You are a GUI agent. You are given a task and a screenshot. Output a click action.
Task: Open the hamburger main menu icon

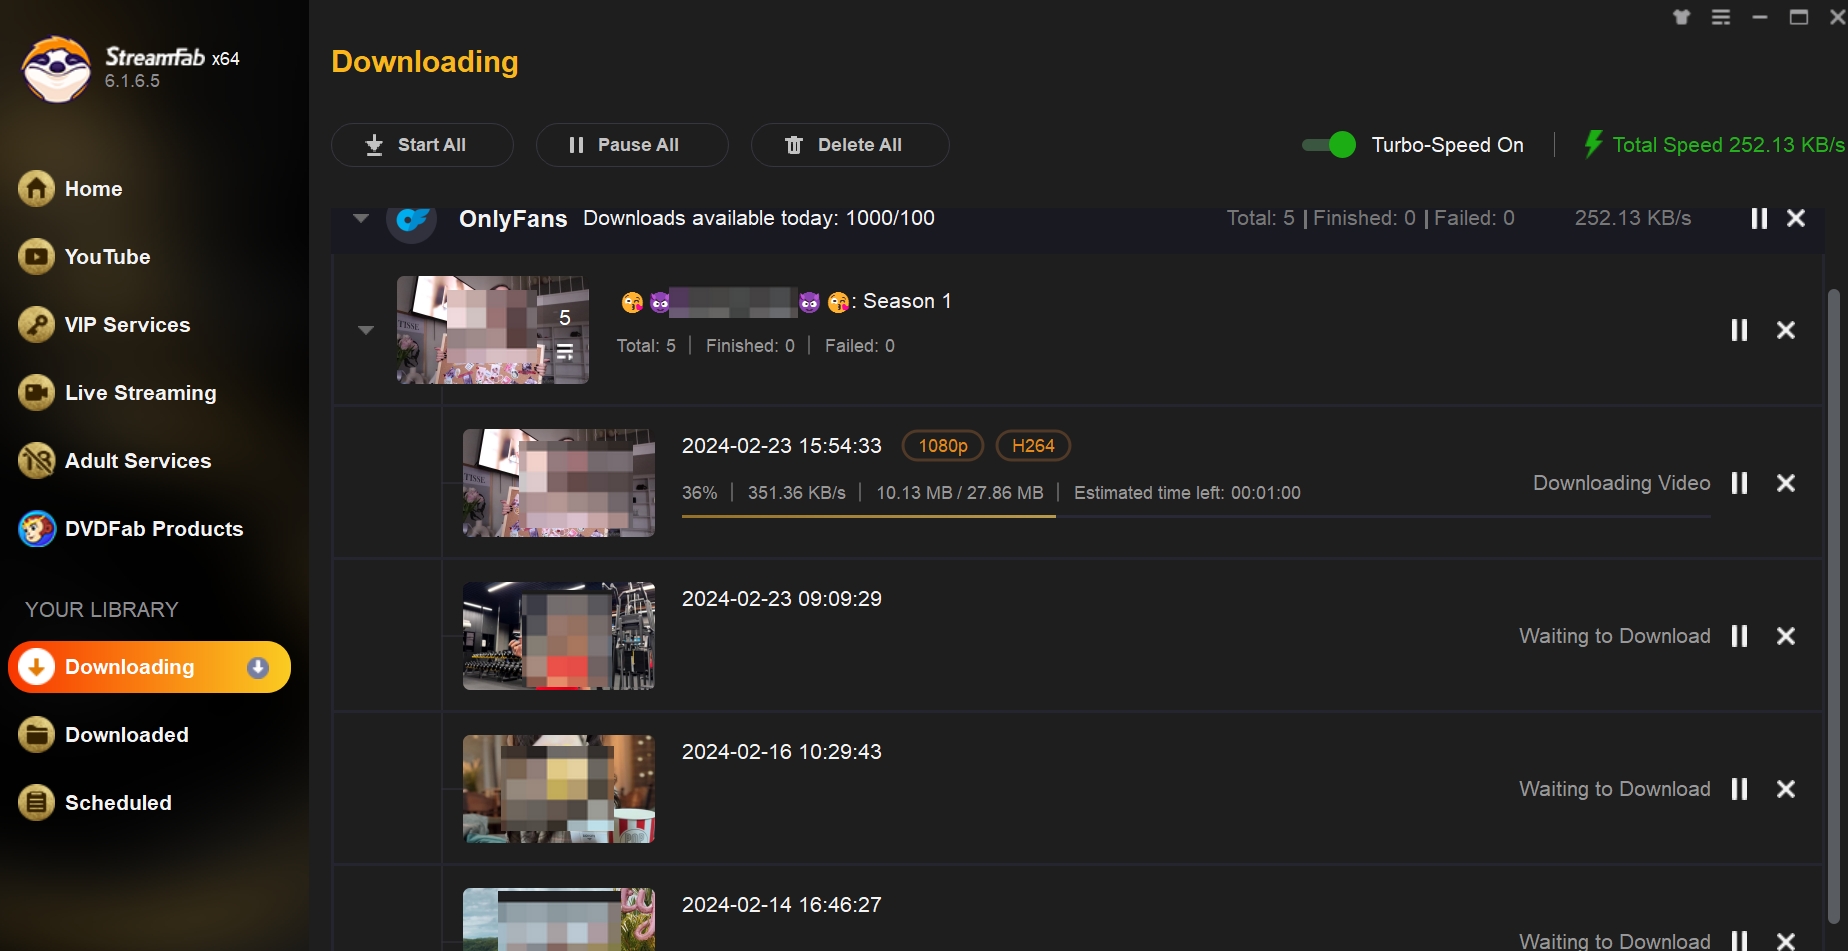point(1720,17)
